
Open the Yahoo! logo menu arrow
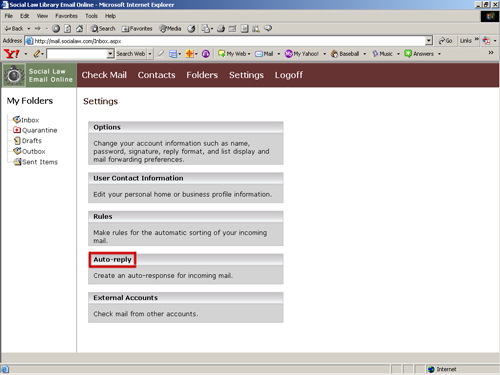[26, 54]
